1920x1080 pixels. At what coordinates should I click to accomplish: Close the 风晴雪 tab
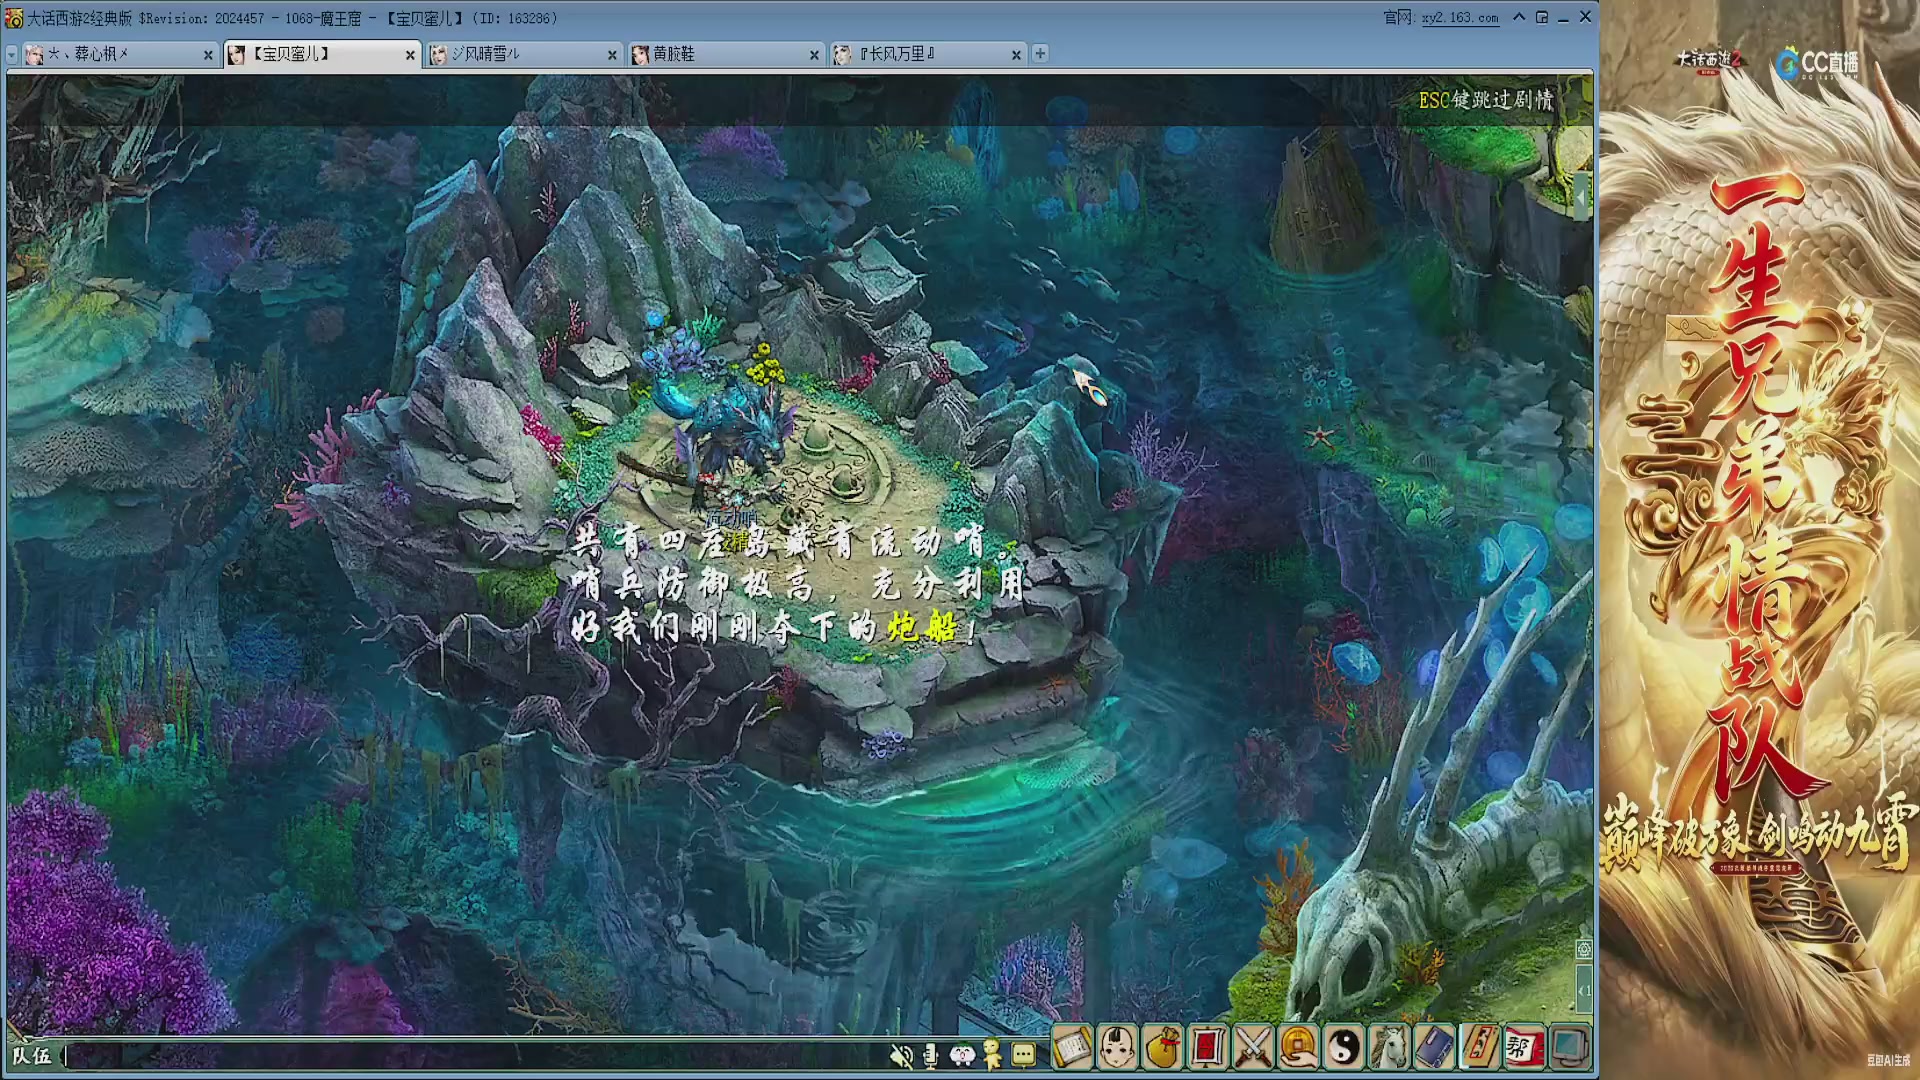click(x=612, y=55)
